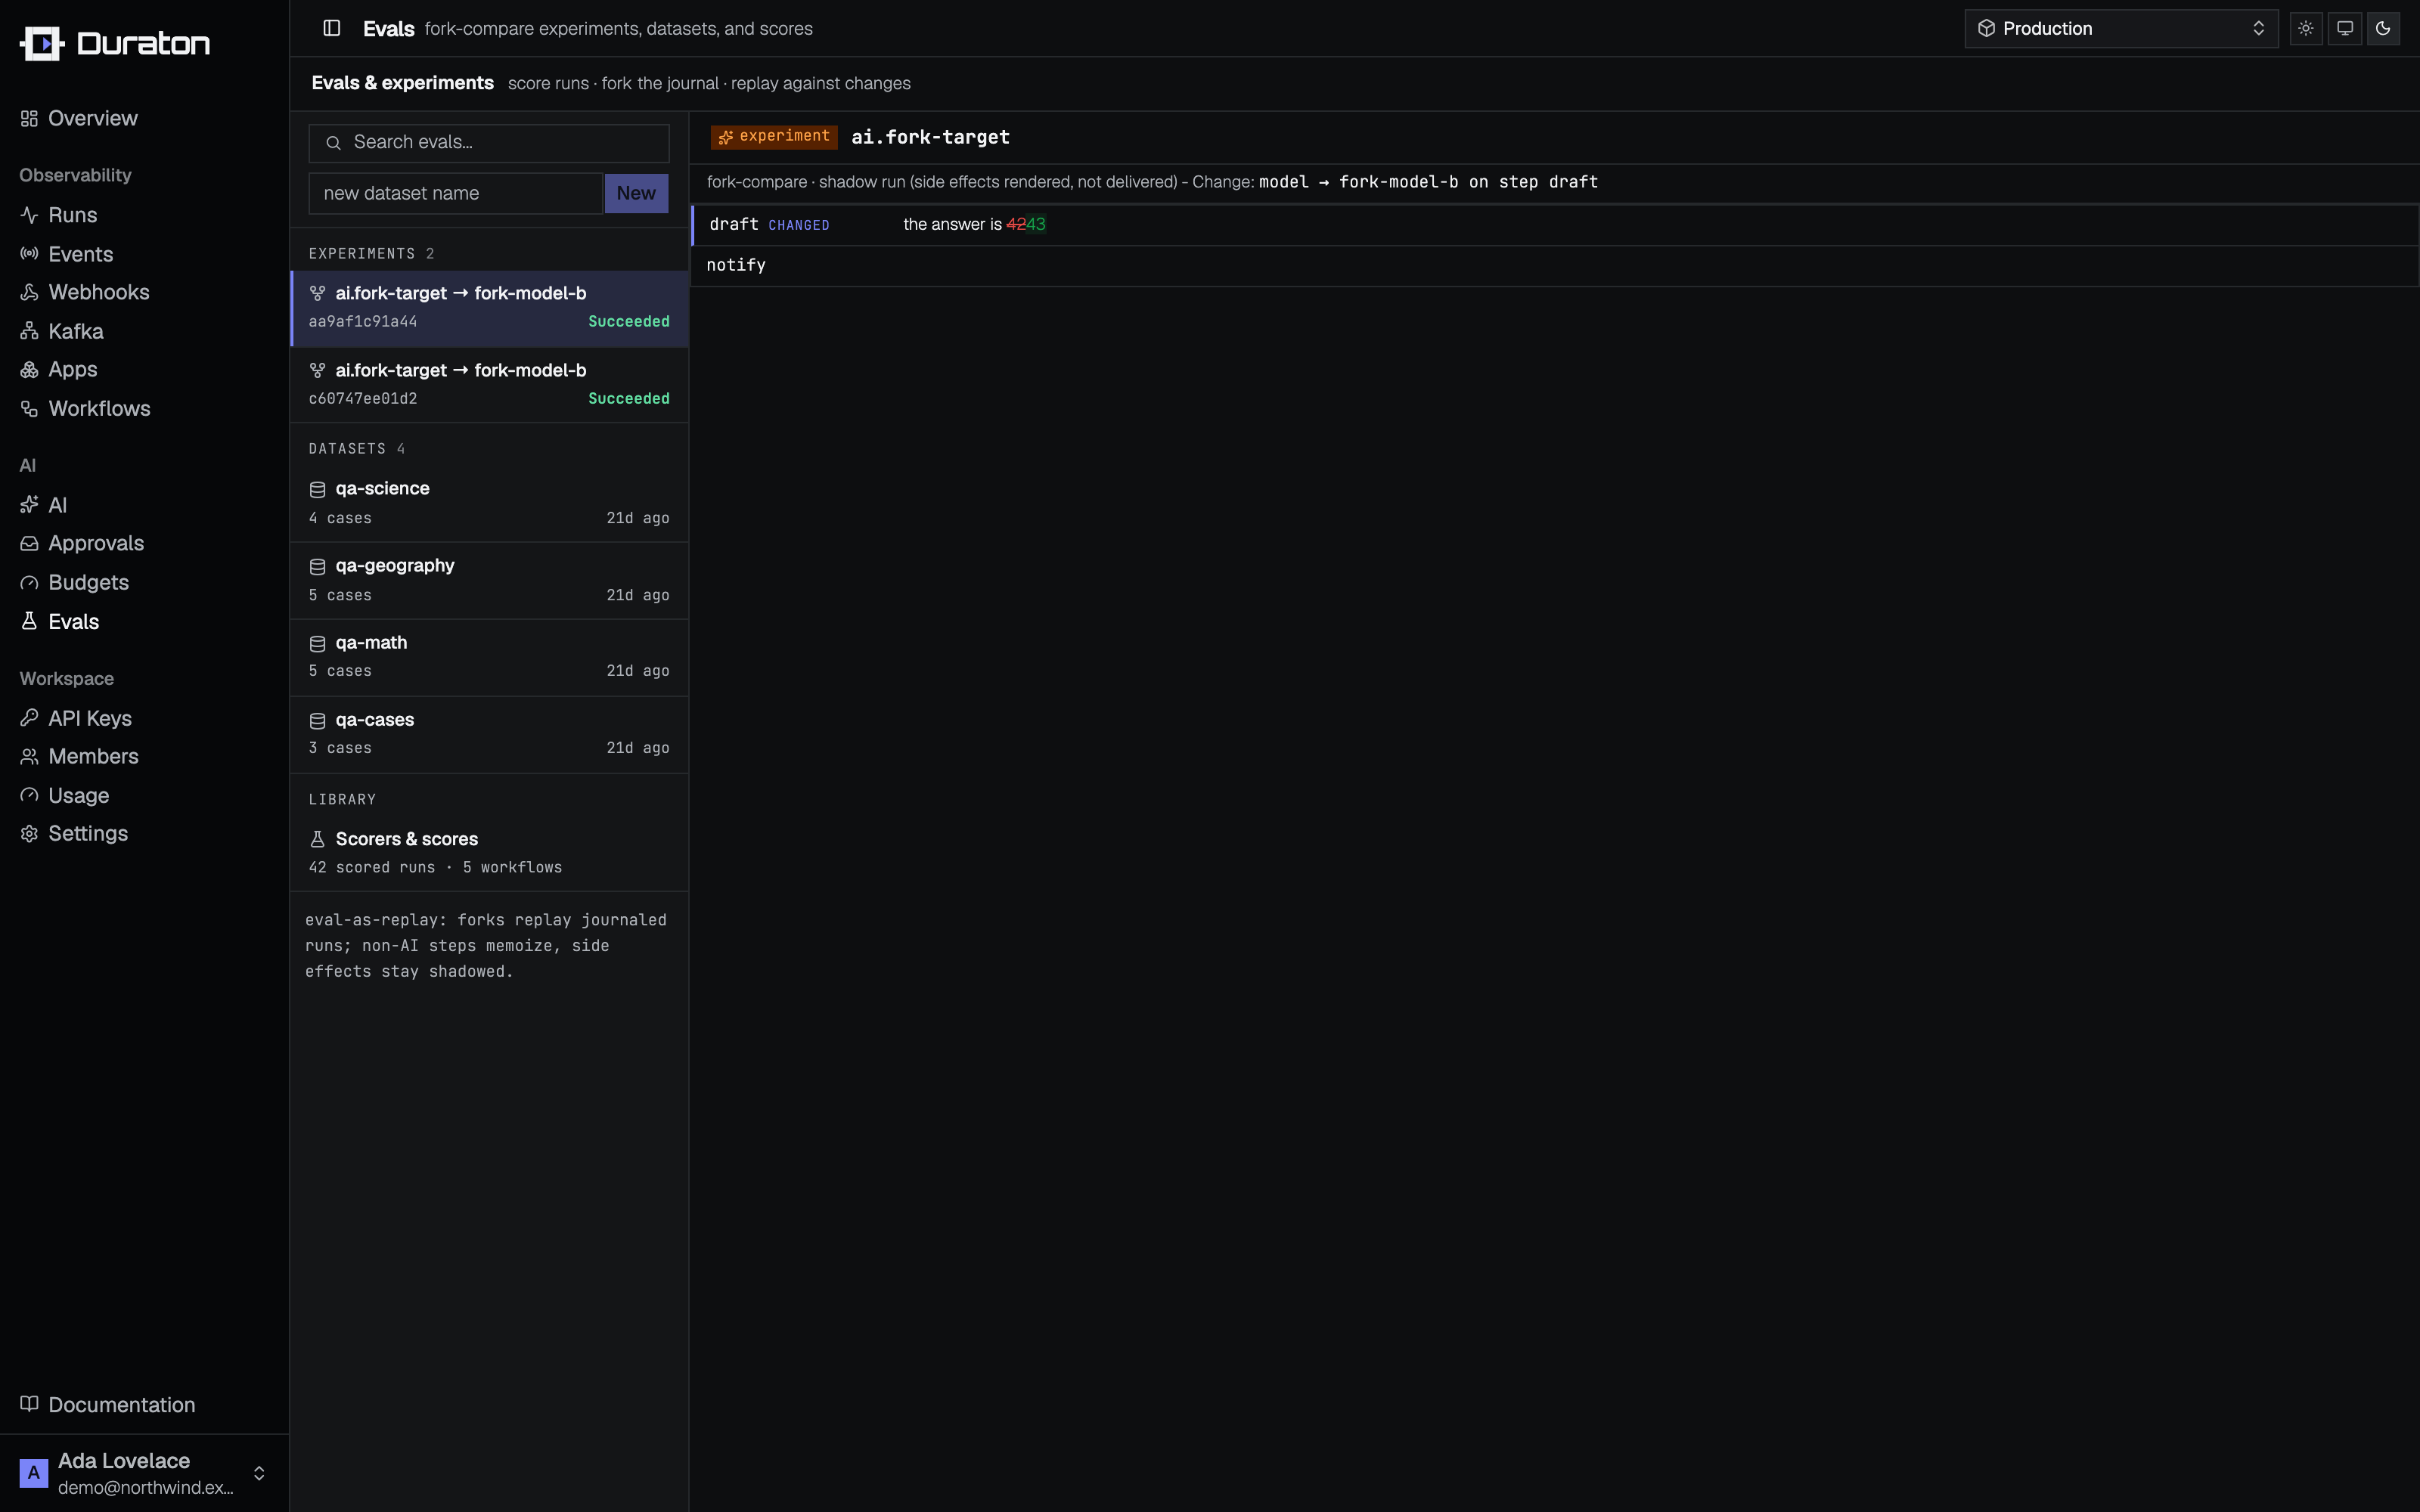
Task: Click the Approvals inbox icon
Action: click(x=29, y=543)
